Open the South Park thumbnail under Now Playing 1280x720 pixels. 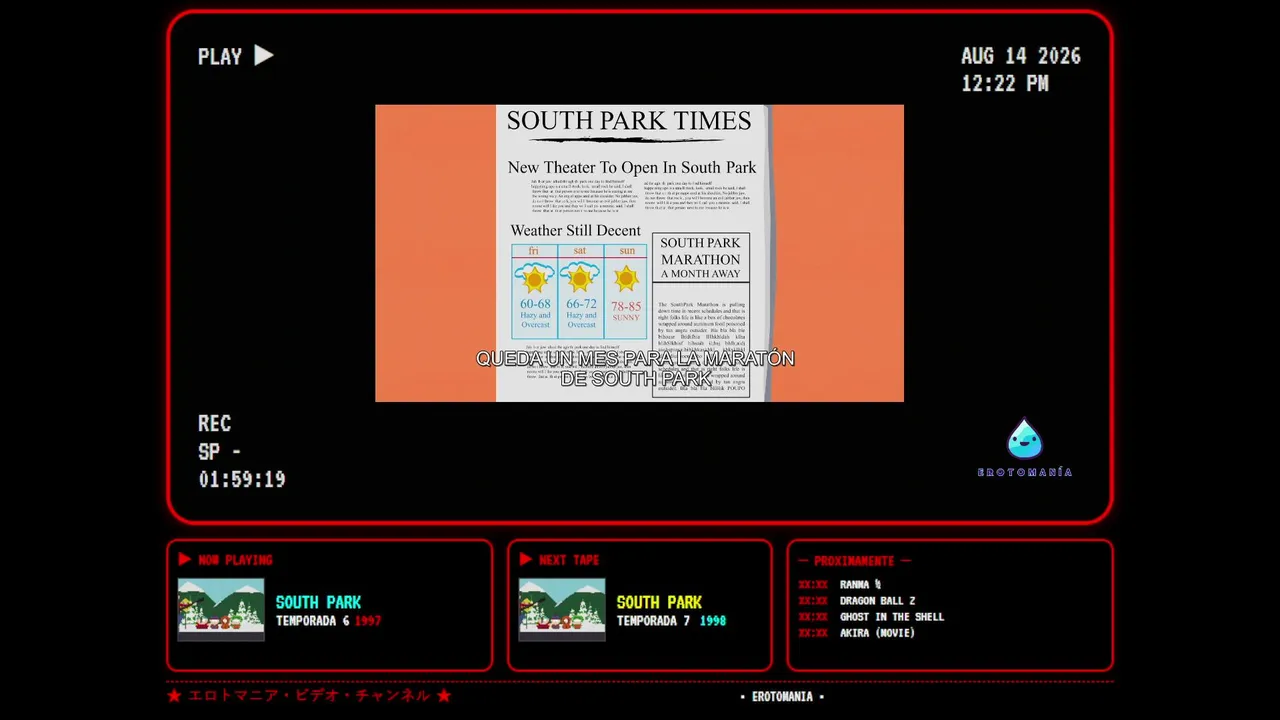[x=221, y=609]
